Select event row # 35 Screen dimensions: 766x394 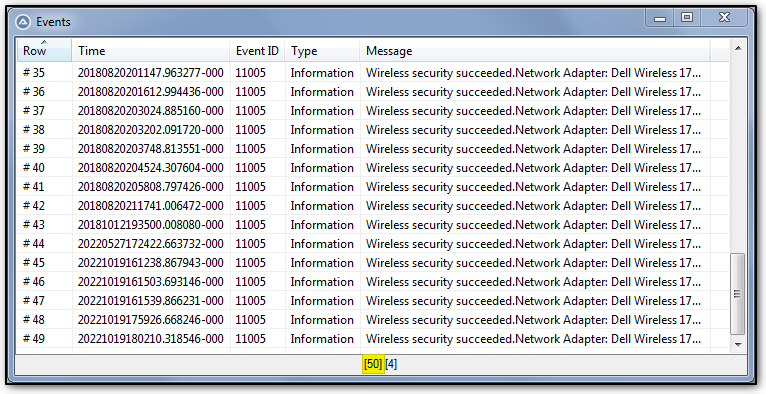(373, 73)
